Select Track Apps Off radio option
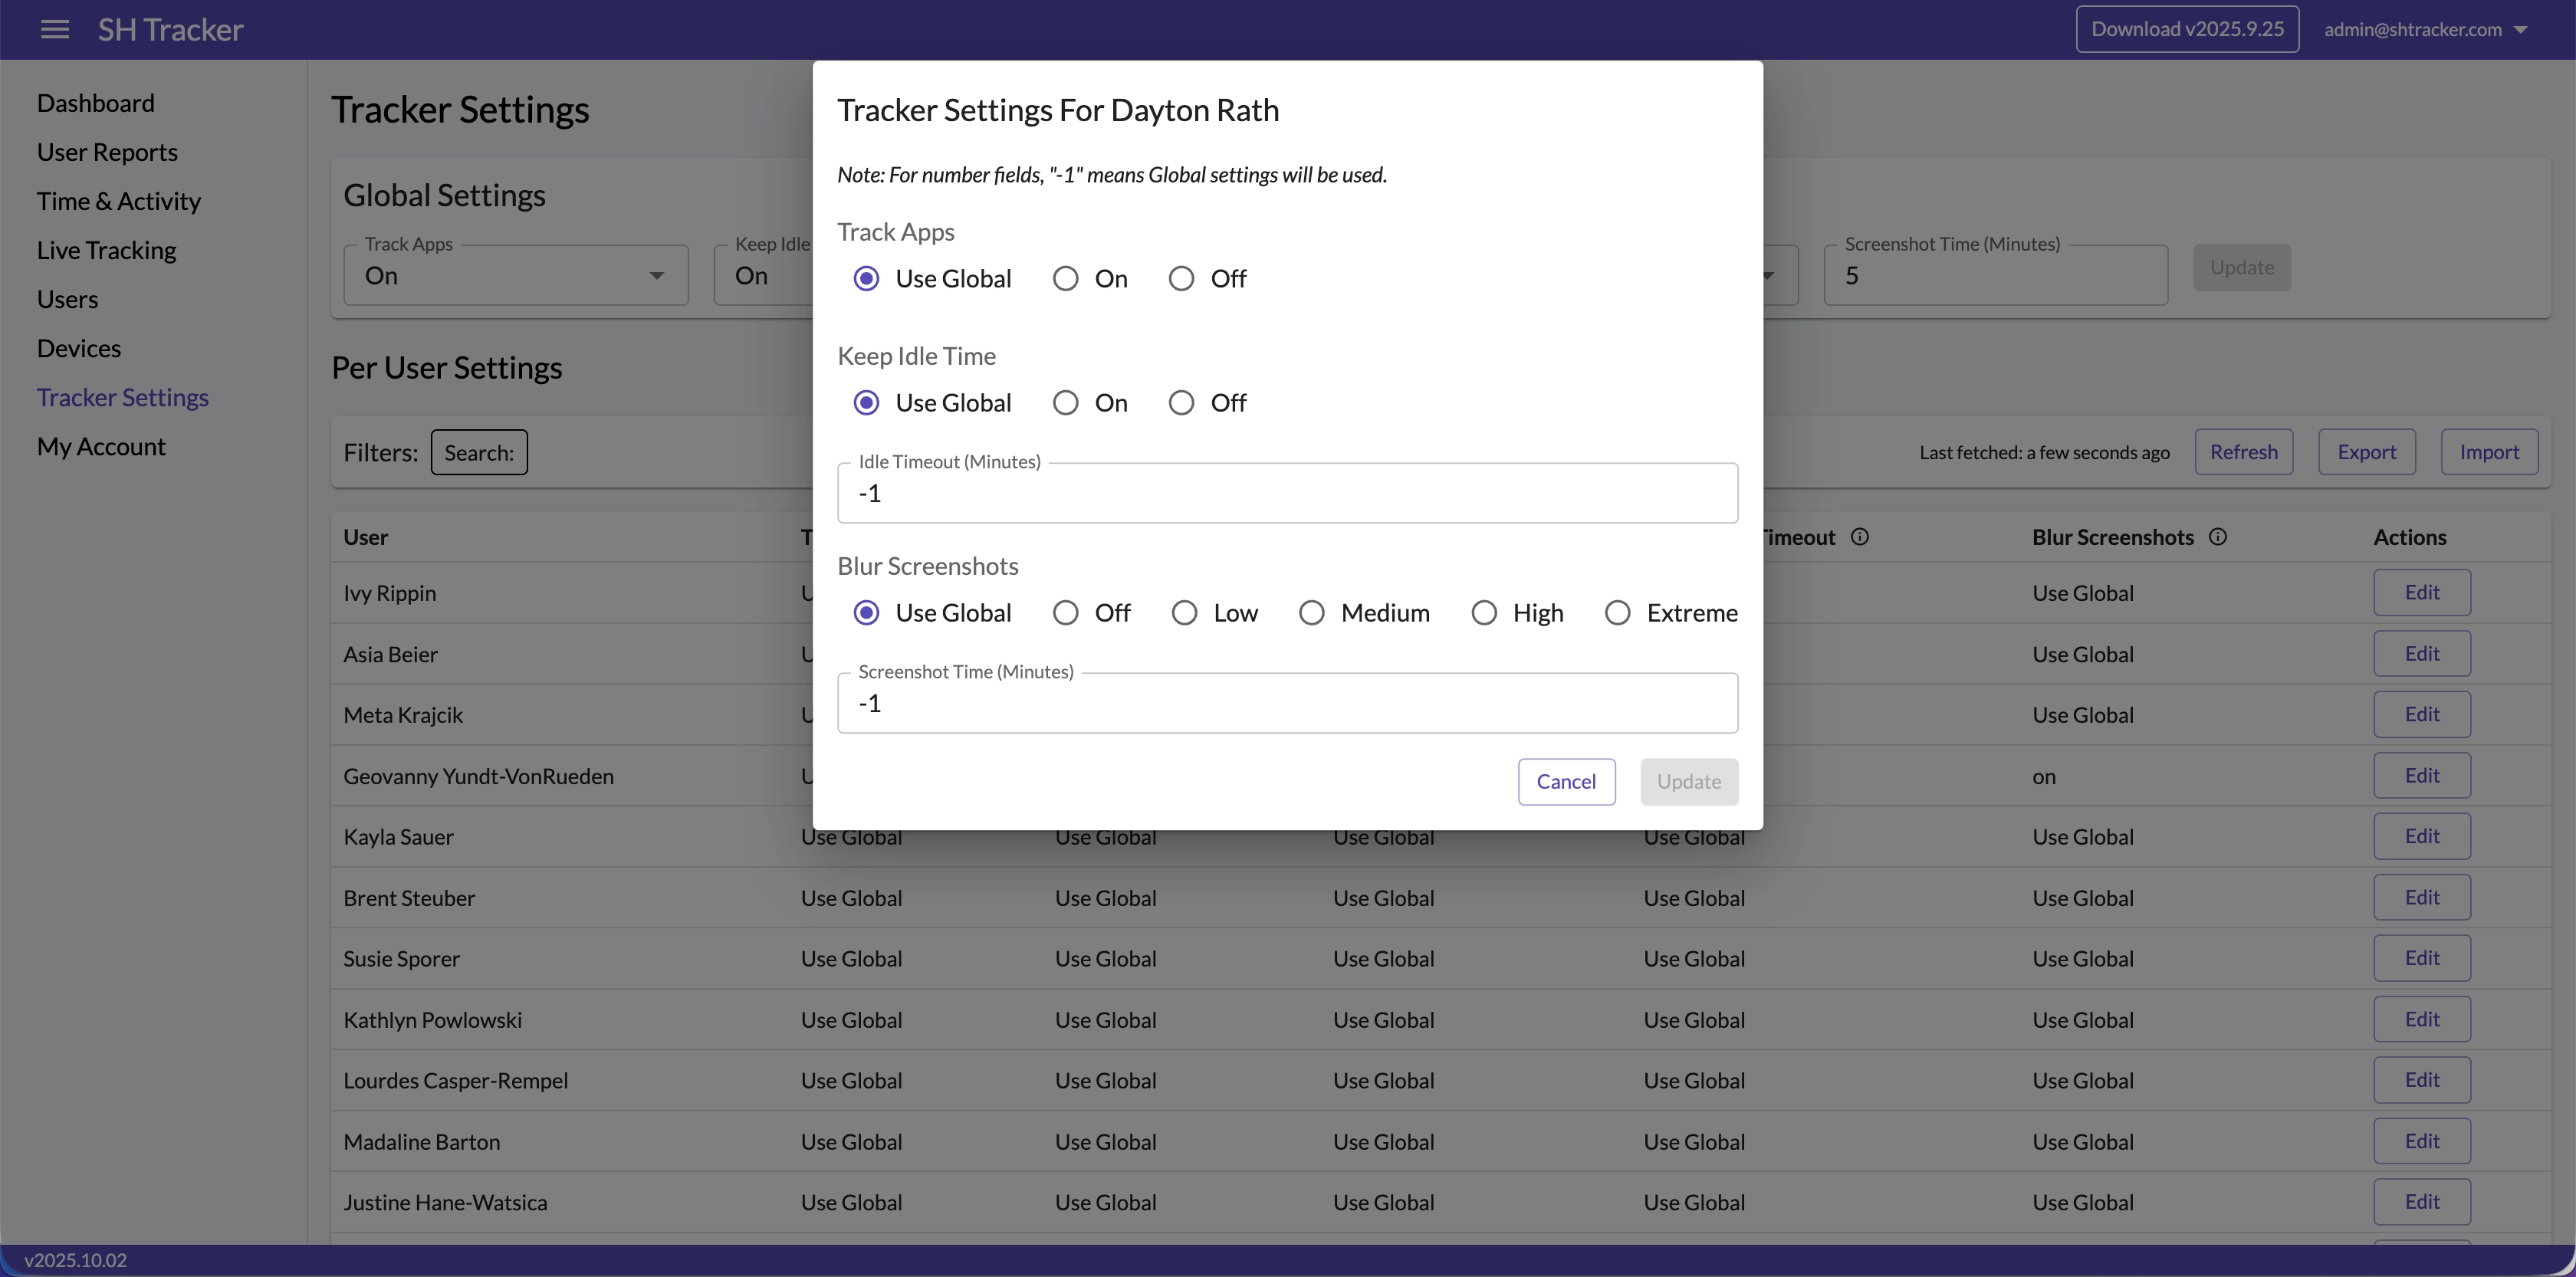2576x1277 pixels. coord(1181,279)
